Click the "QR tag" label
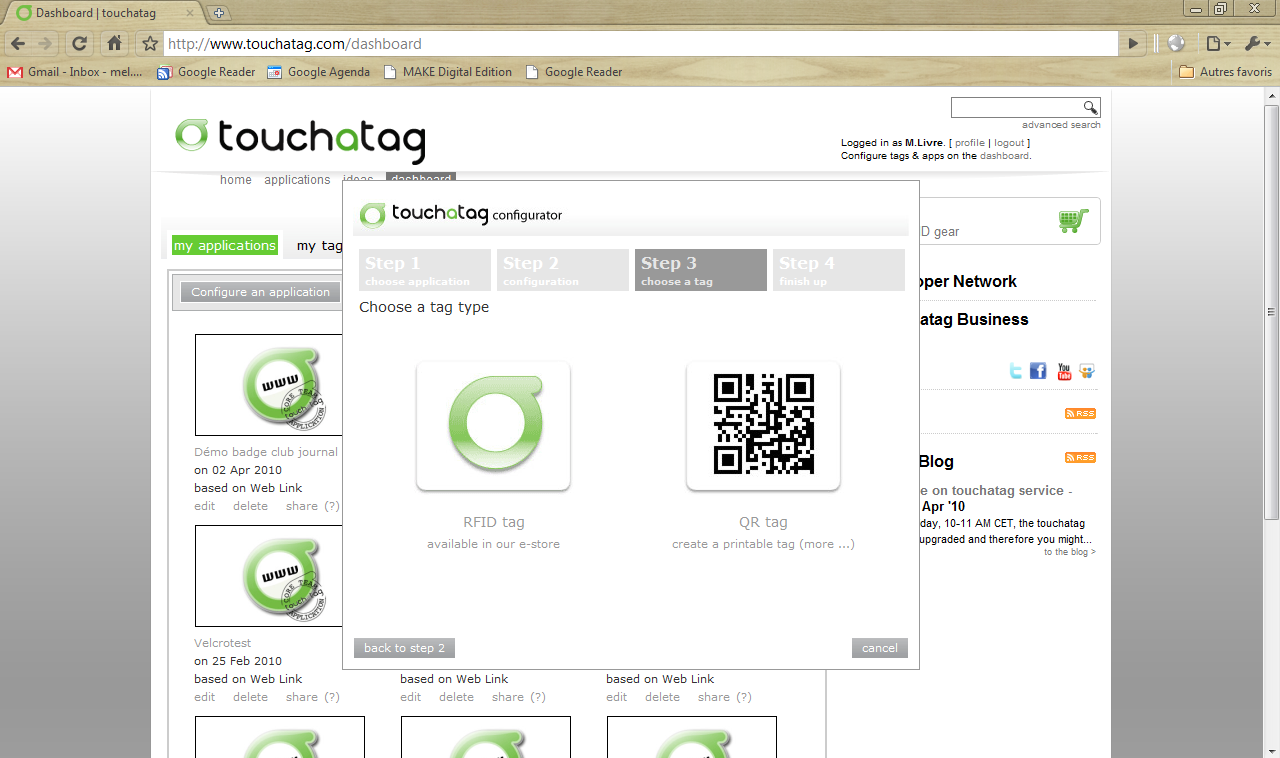Image resolution: width=1280 pixels, height=758 pixels. point(763,522)
